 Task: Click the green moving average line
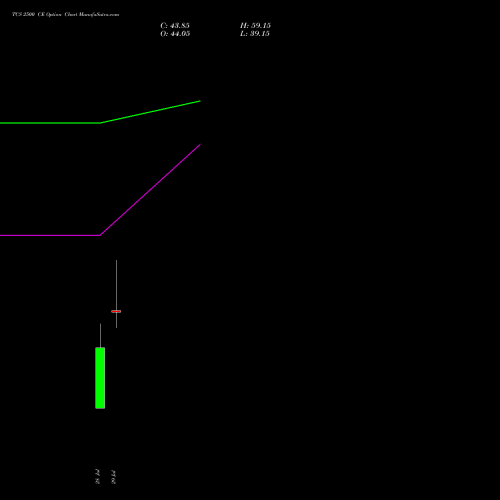pos(100,123)
